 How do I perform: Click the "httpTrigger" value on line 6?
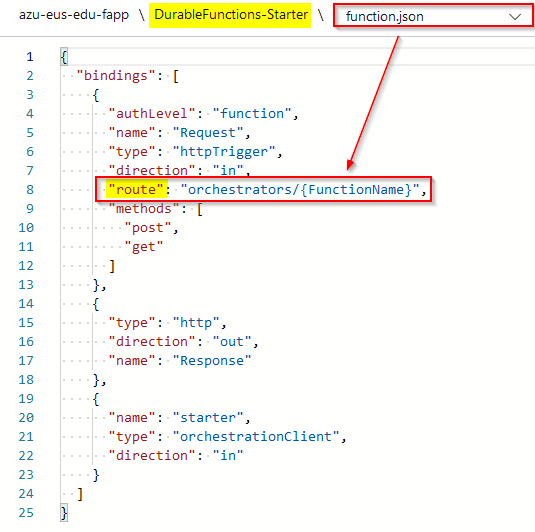224,152
